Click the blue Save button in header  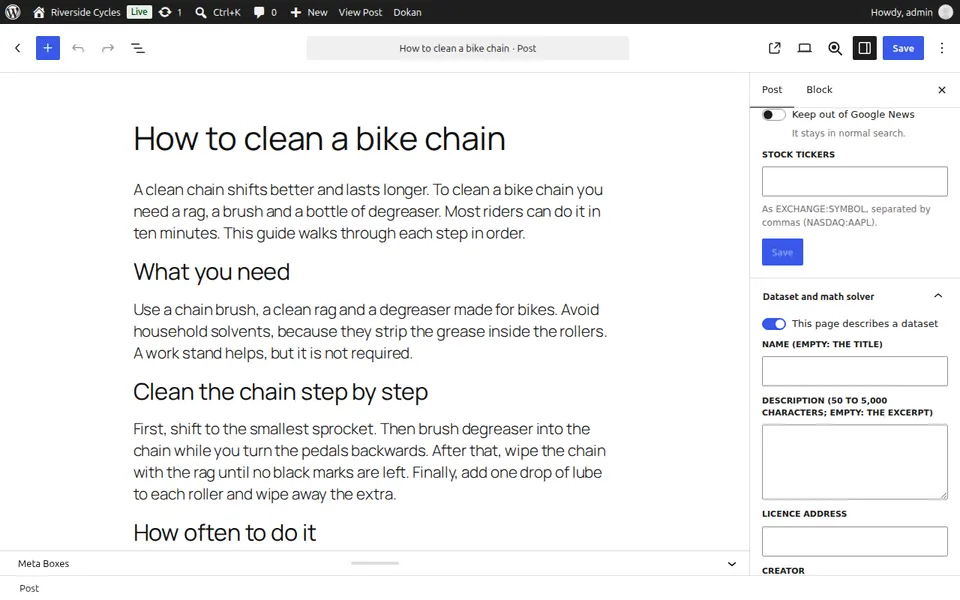(903, 48)
